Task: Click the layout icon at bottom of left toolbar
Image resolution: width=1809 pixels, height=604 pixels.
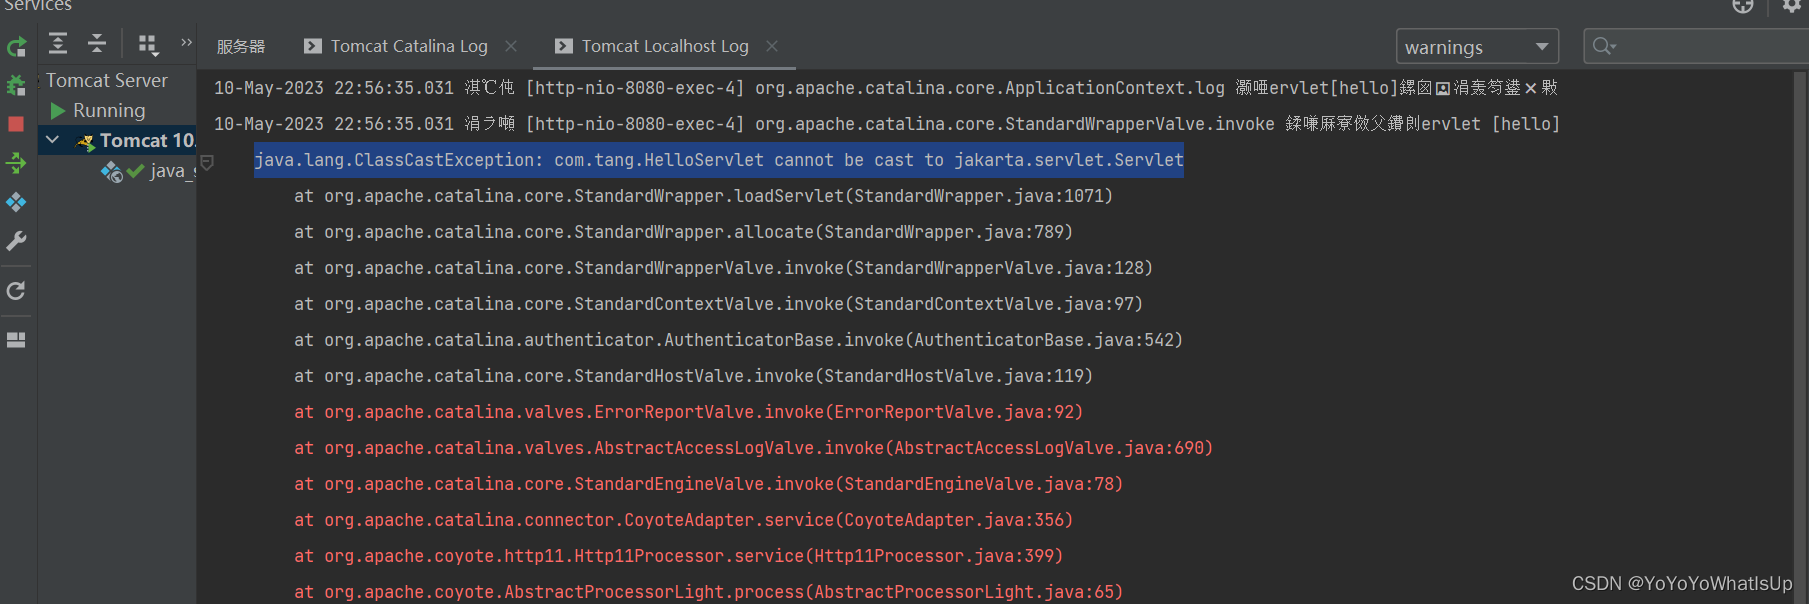Action: tap(16, 340)
